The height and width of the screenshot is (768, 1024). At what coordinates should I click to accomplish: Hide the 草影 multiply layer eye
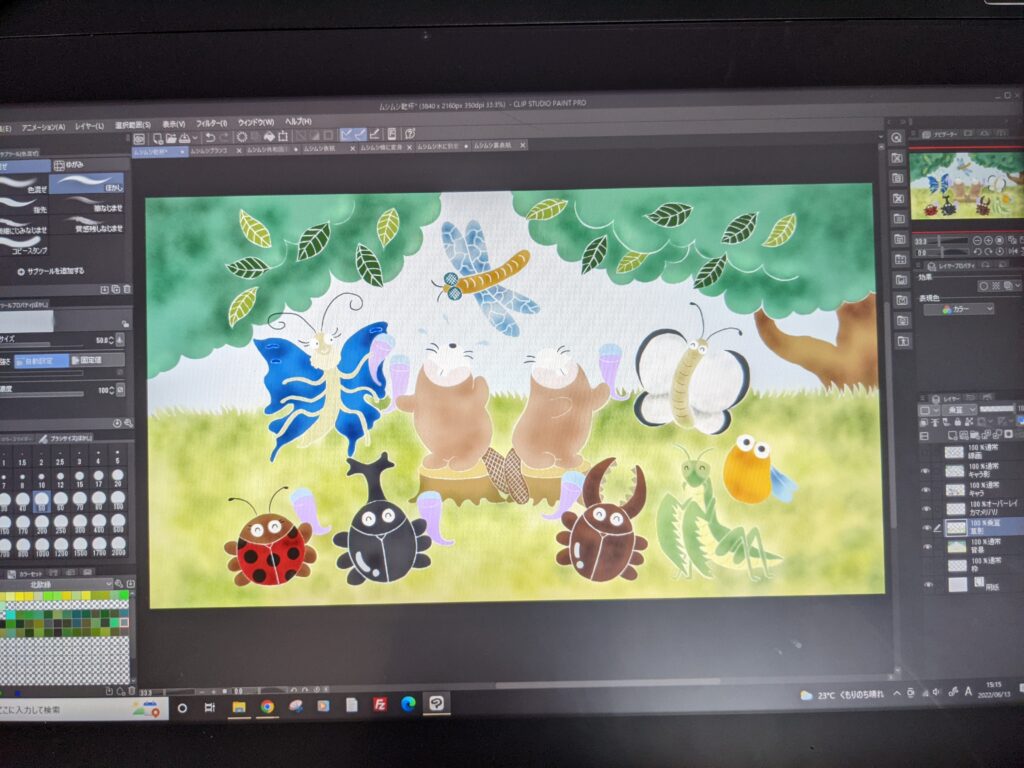click(927, 528)
